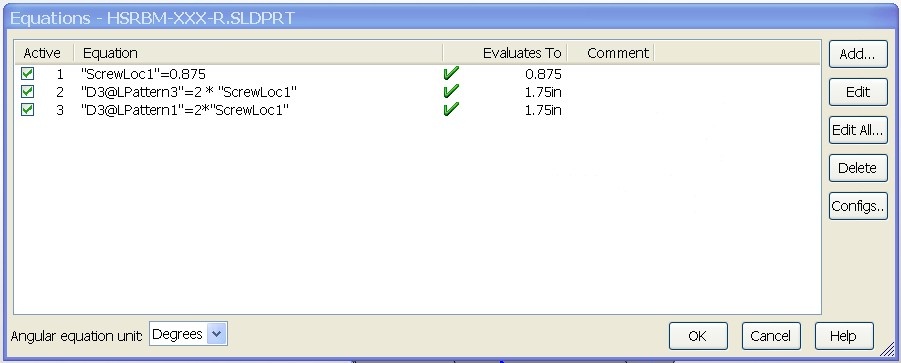Click row number 3 in equation list
The image size is (901, 363).
pos(60,110)
